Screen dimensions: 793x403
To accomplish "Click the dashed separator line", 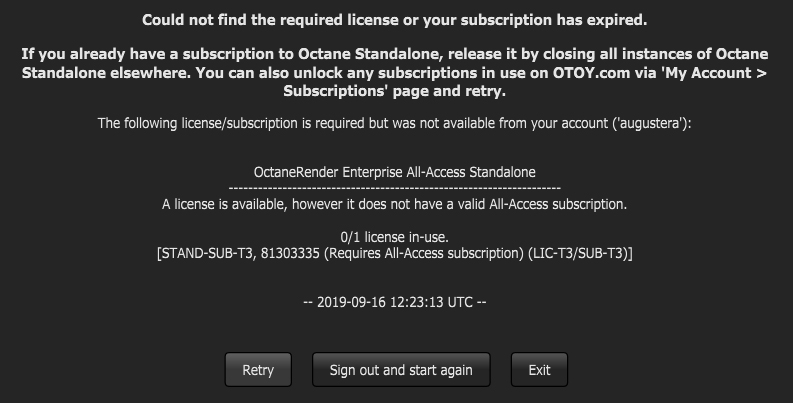I will click(x=395, y=188).
